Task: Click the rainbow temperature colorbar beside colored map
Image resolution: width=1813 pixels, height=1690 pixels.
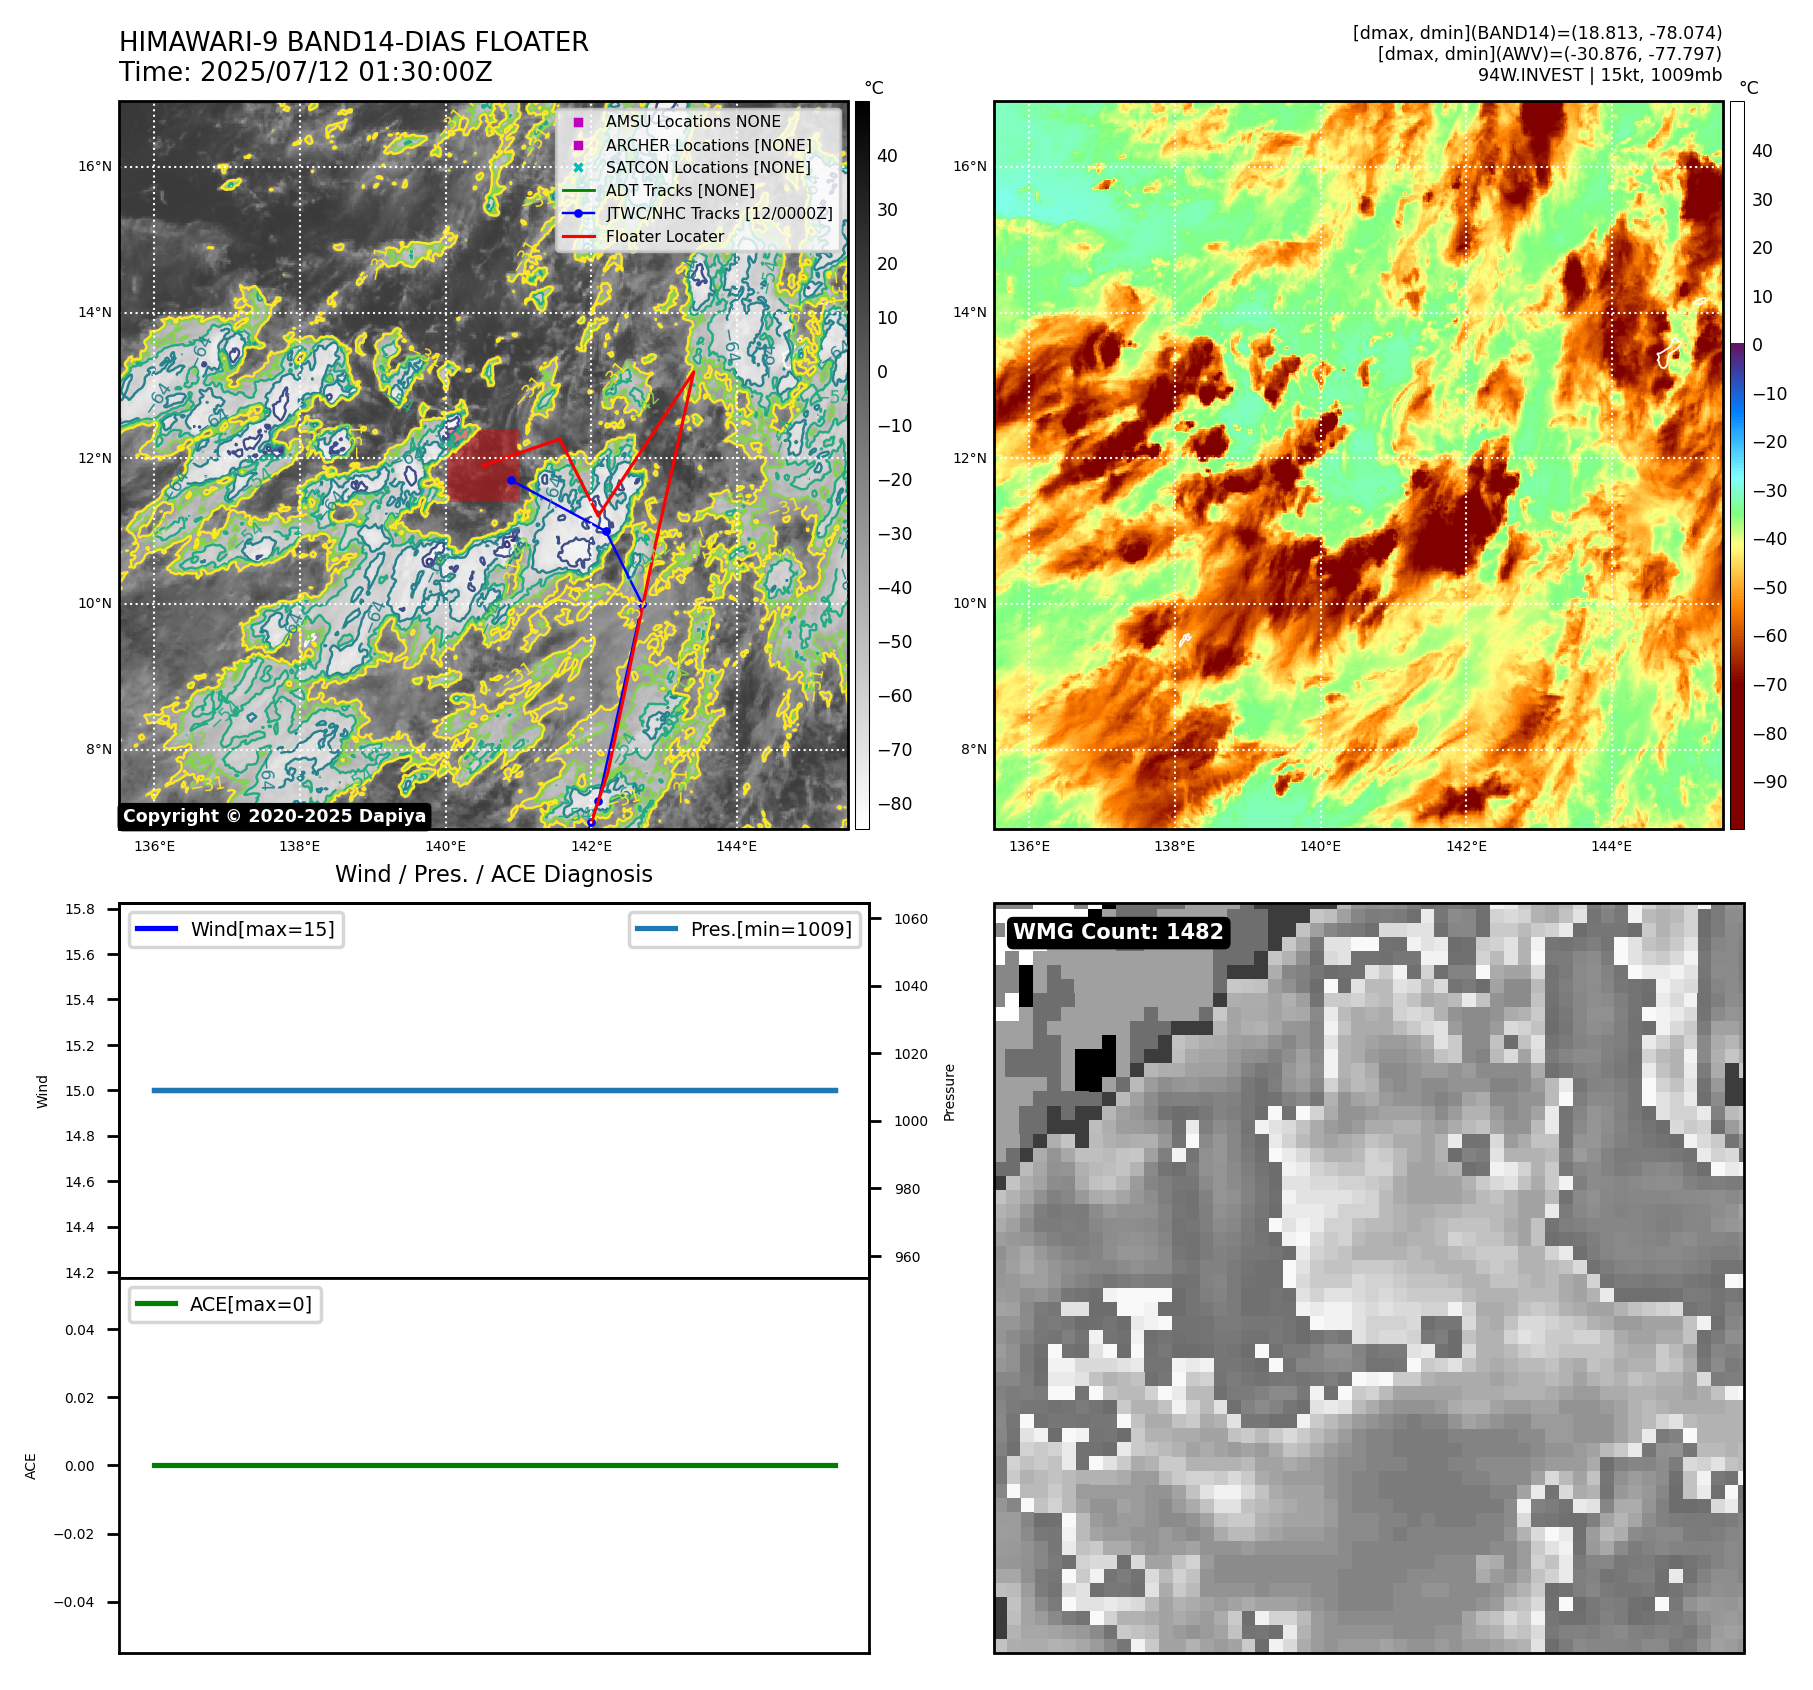Action: [1737, 465]
